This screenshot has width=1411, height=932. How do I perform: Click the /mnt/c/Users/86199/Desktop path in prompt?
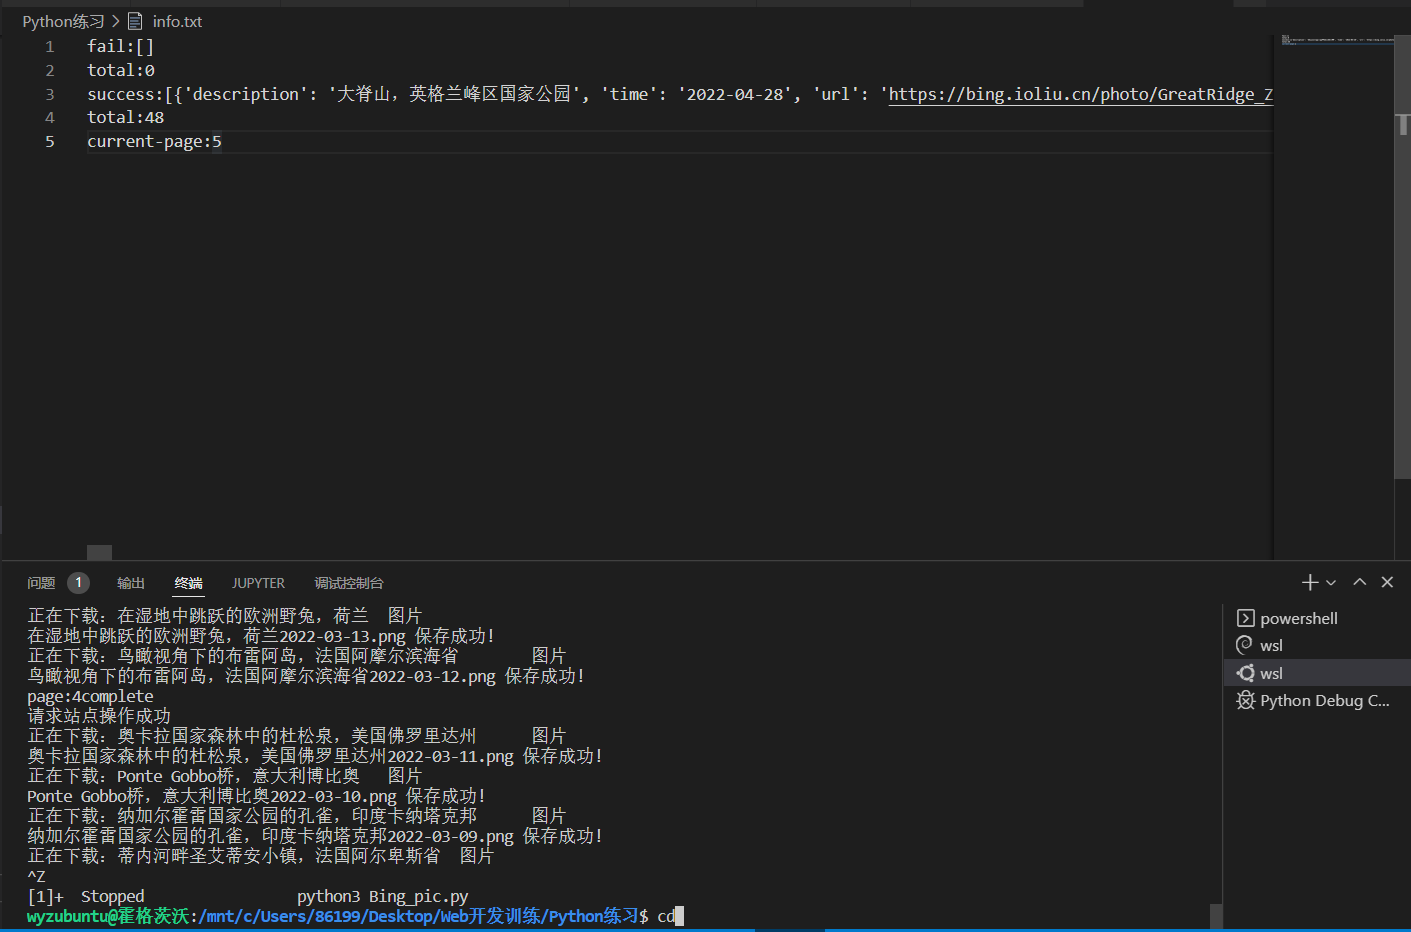(316, 916)
